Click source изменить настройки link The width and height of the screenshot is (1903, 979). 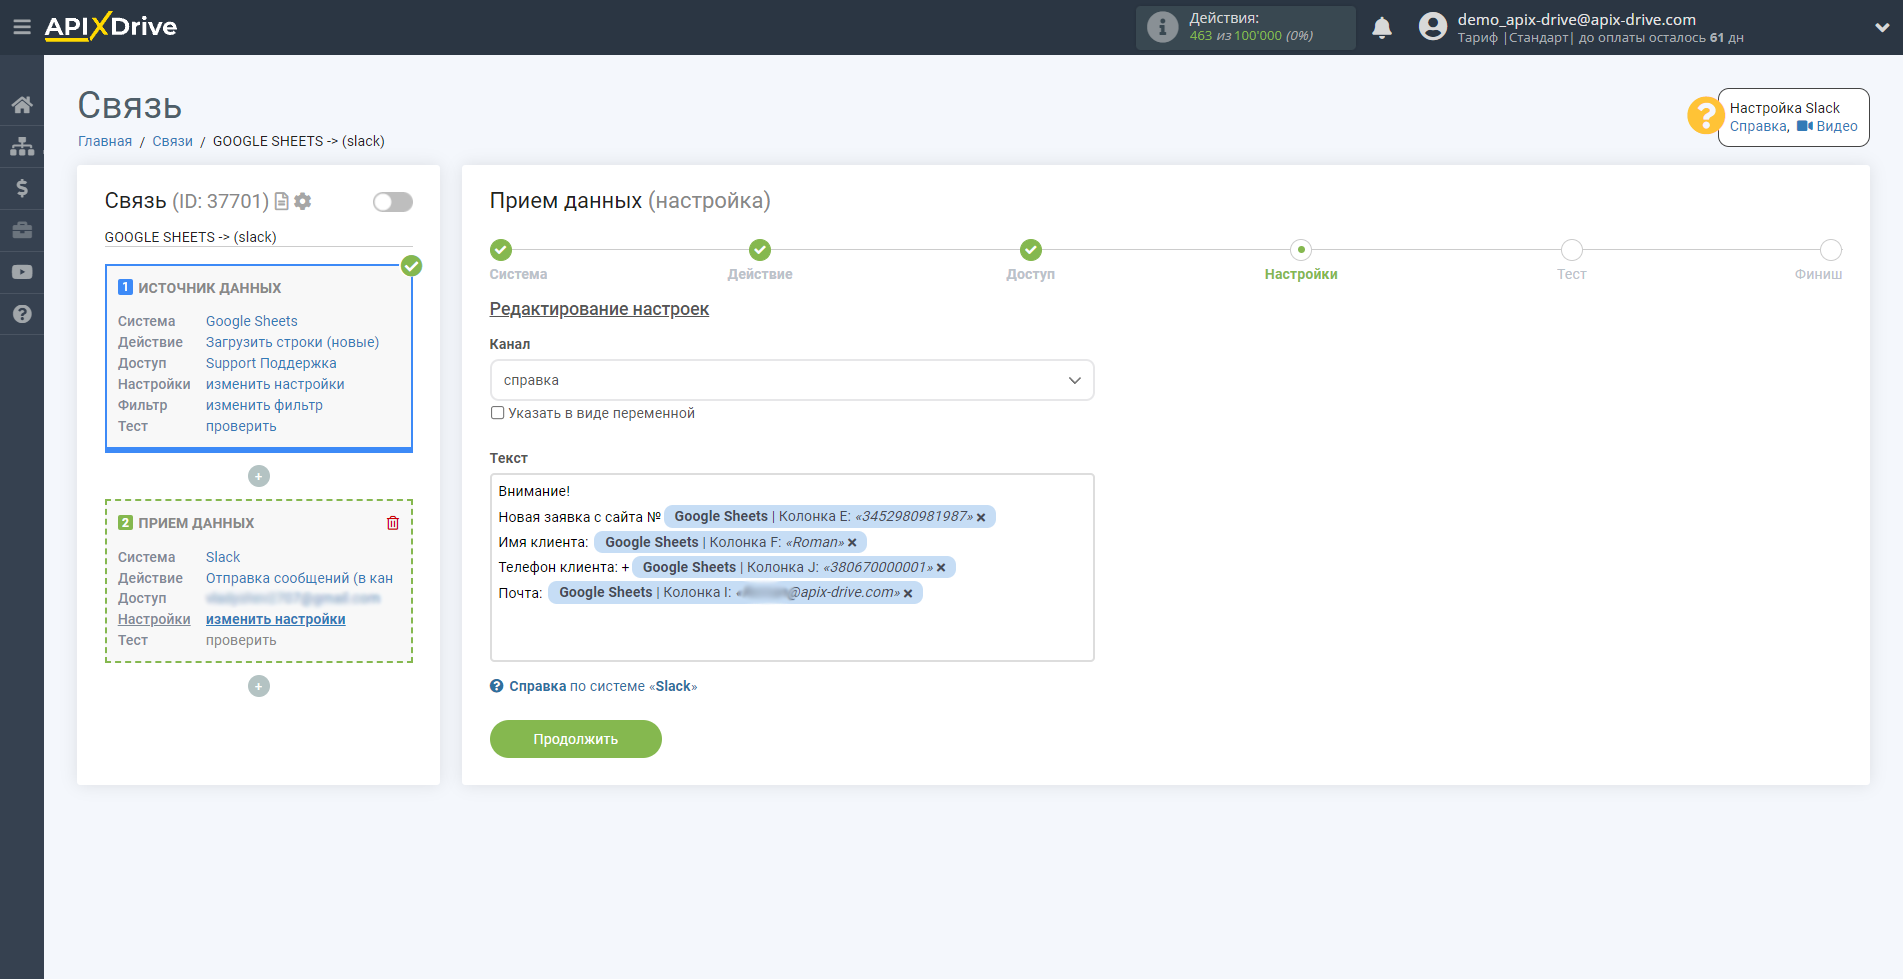click(275, 384)
